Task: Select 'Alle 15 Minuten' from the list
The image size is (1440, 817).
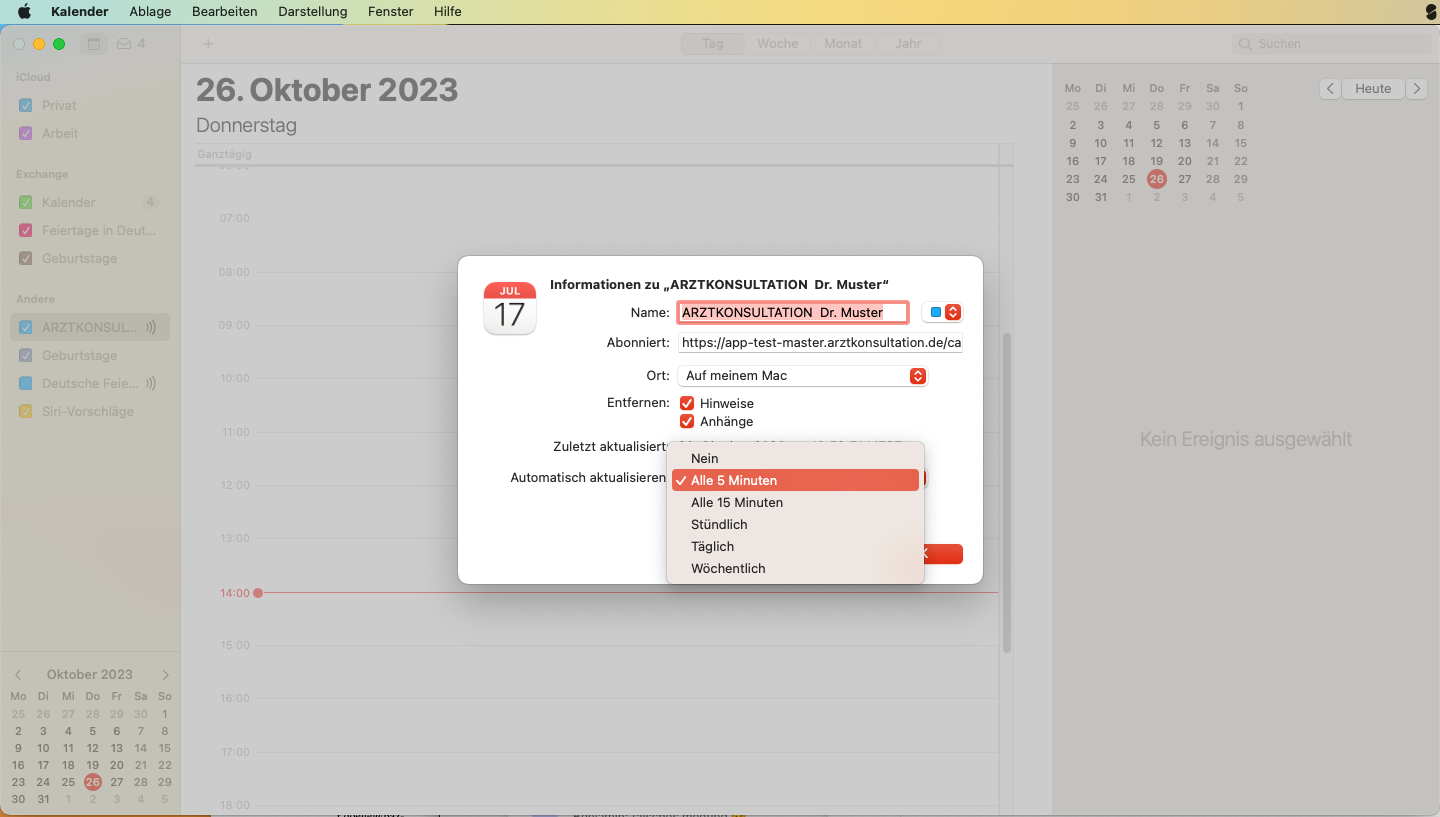Action: (x=737, y=502)
